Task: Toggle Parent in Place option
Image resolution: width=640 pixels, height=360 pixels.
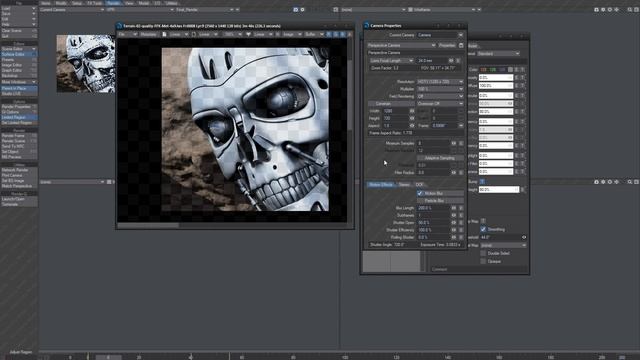Action: [x=19, y=88]
